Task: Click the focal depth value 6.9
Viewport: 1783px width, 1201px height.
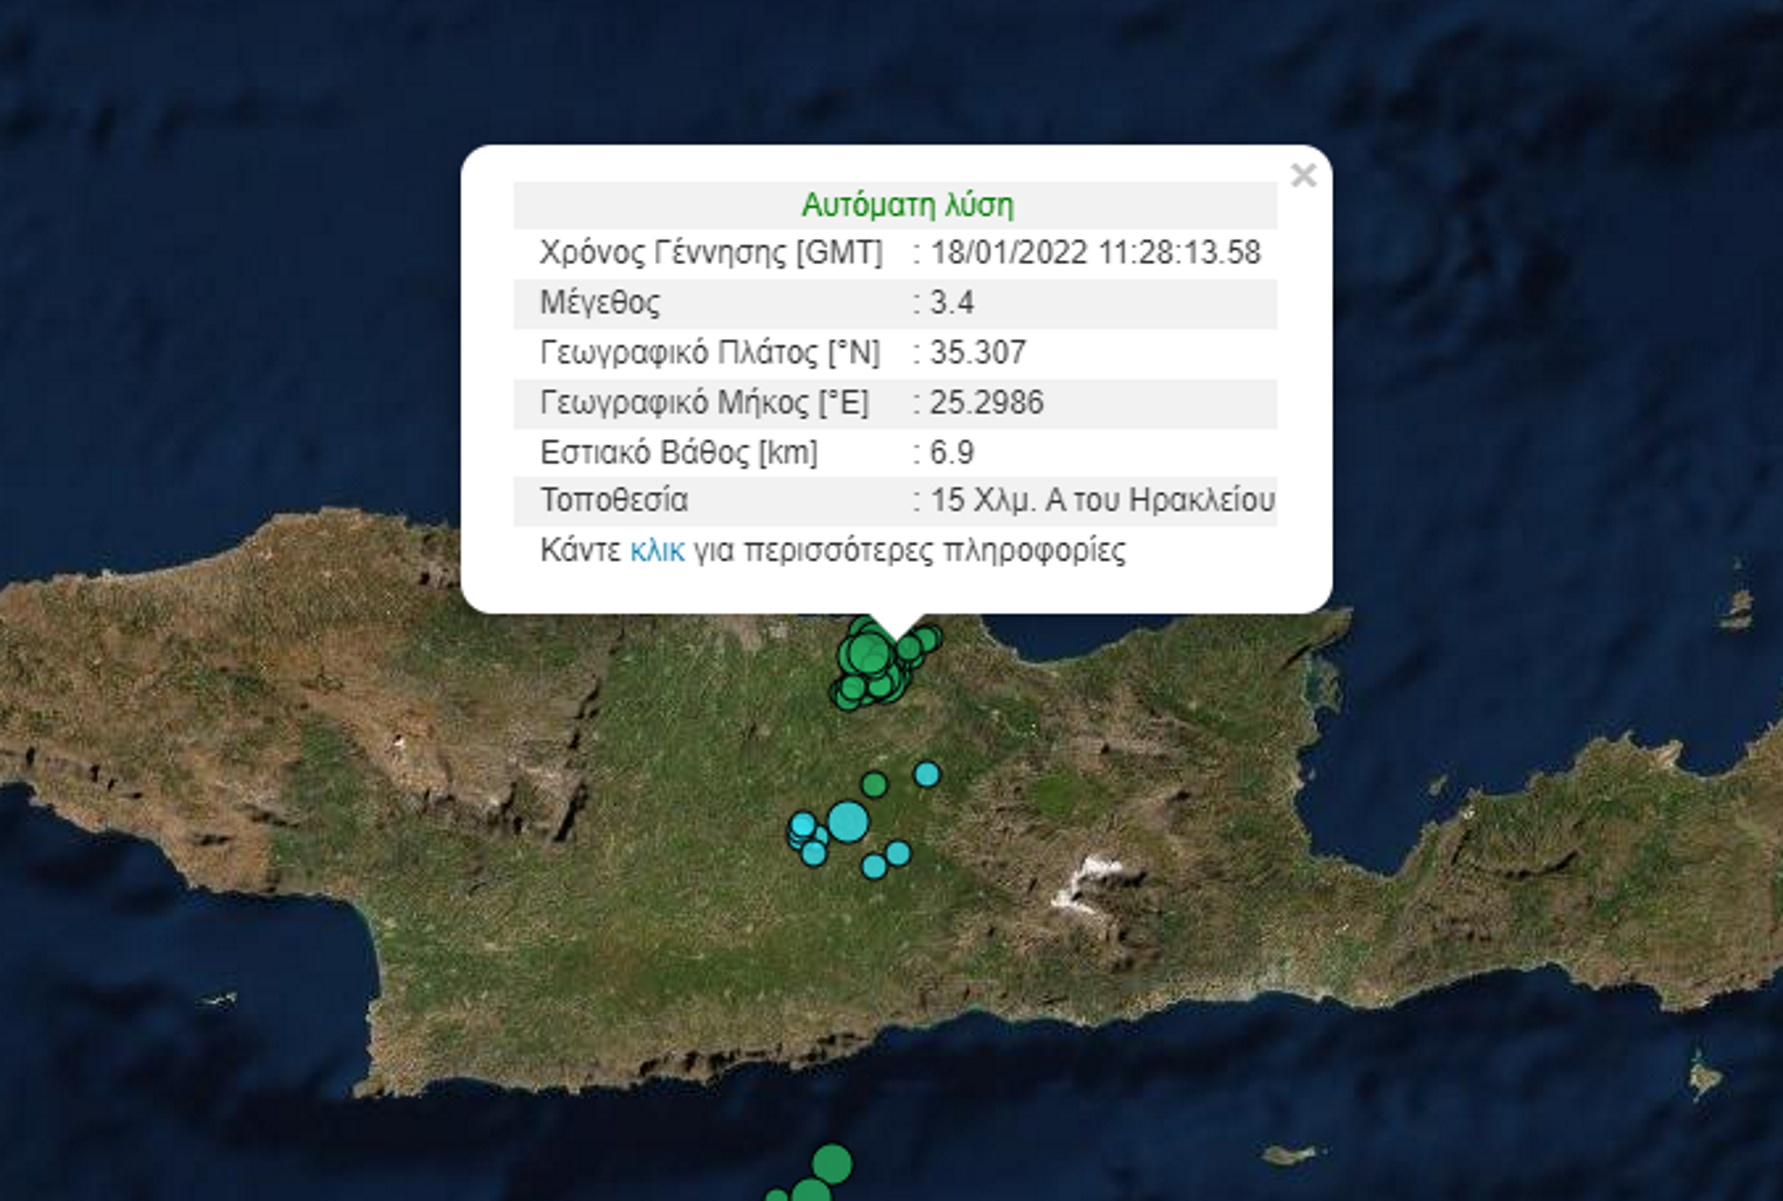Action: pyautogui.click(x=952, y=452)
